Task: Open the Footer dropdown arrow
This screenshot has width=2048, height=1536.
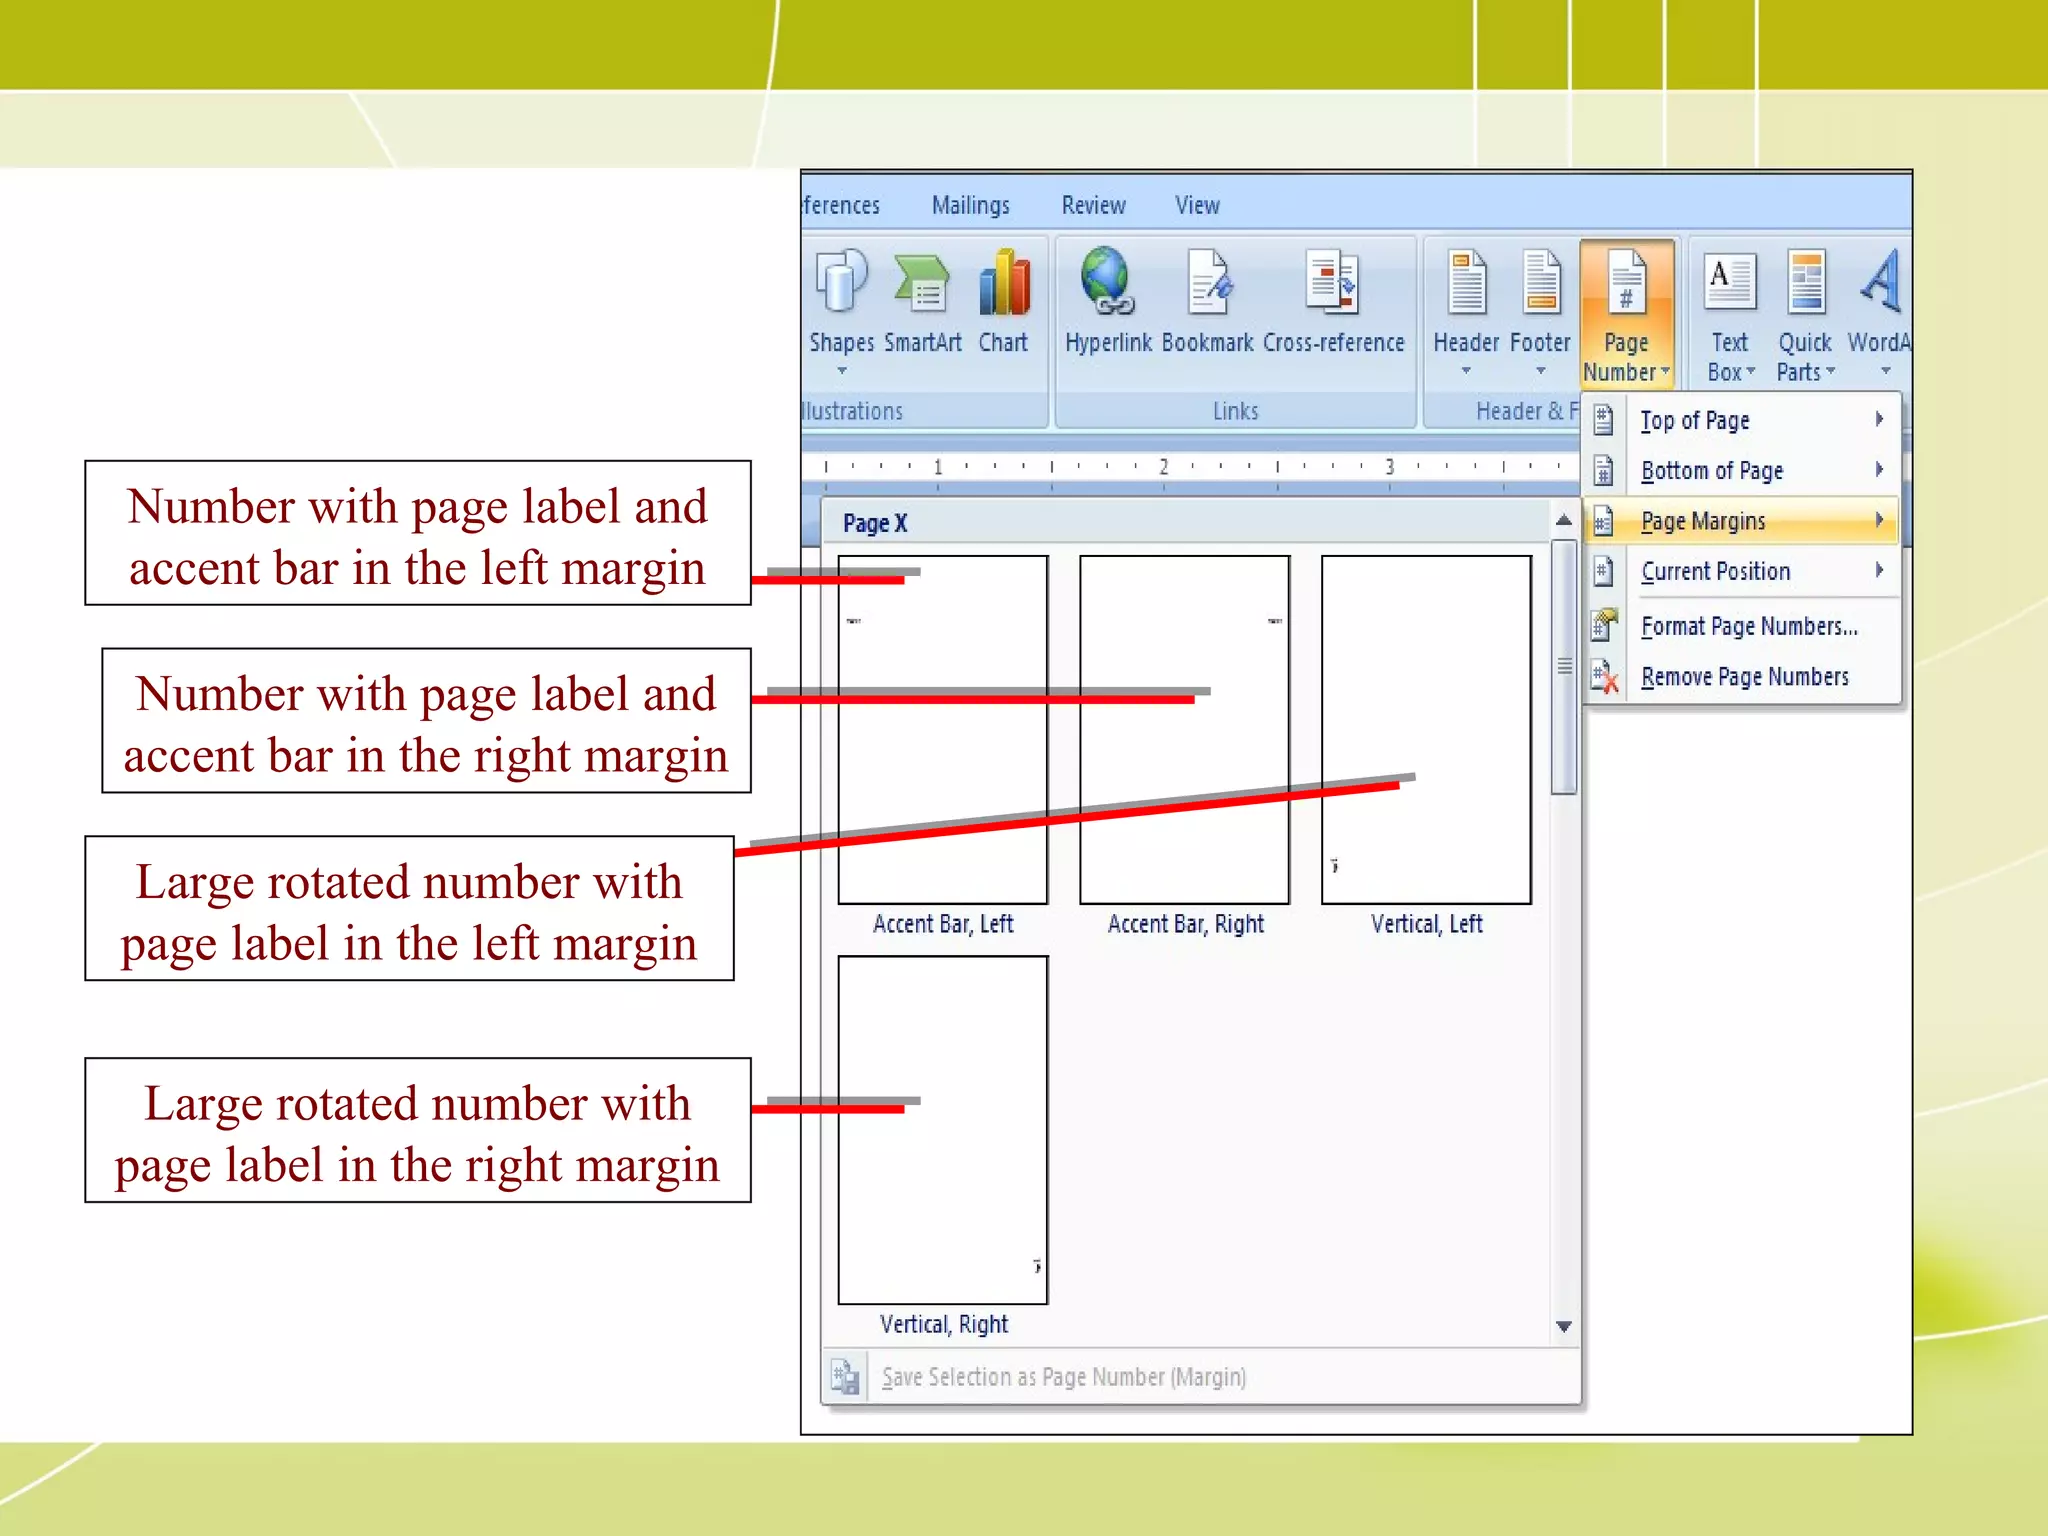Action: coord(1541,371)
